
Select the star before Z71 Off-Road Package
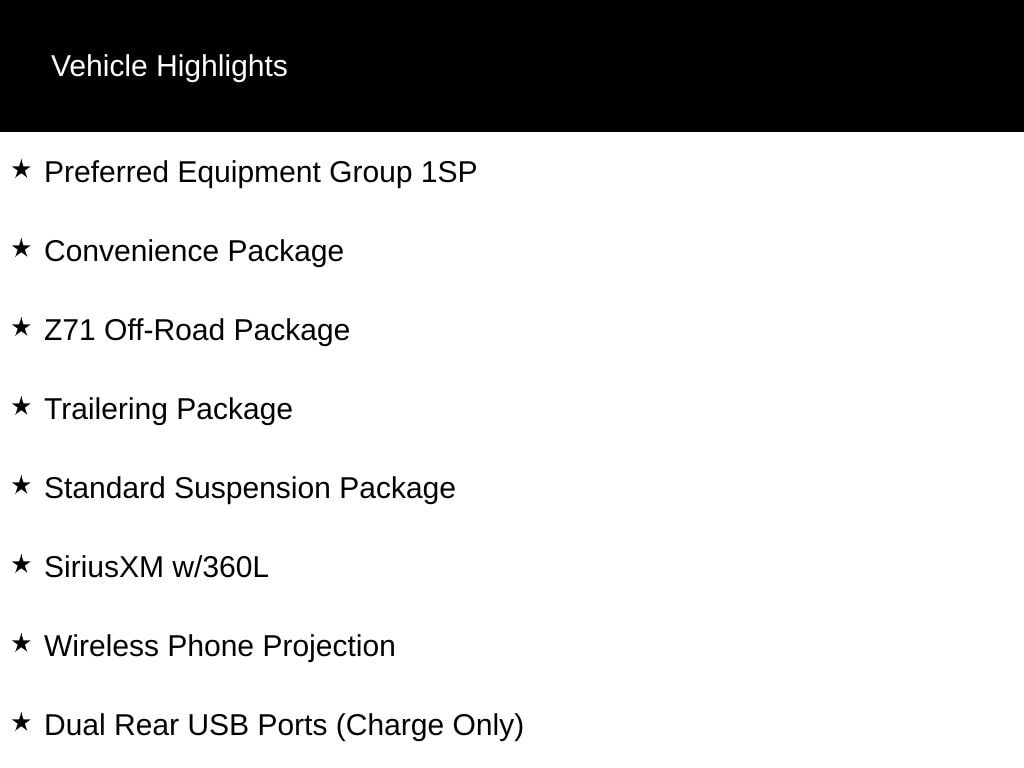21,327
